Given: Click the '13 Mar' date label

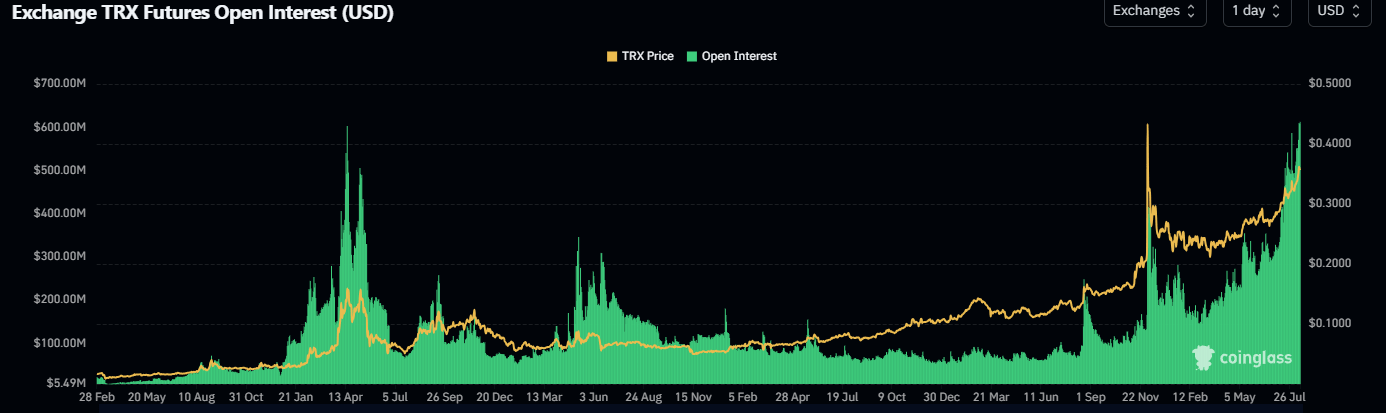Looking at the screenshot, I should pyautogui.click(x=547, y=397).
